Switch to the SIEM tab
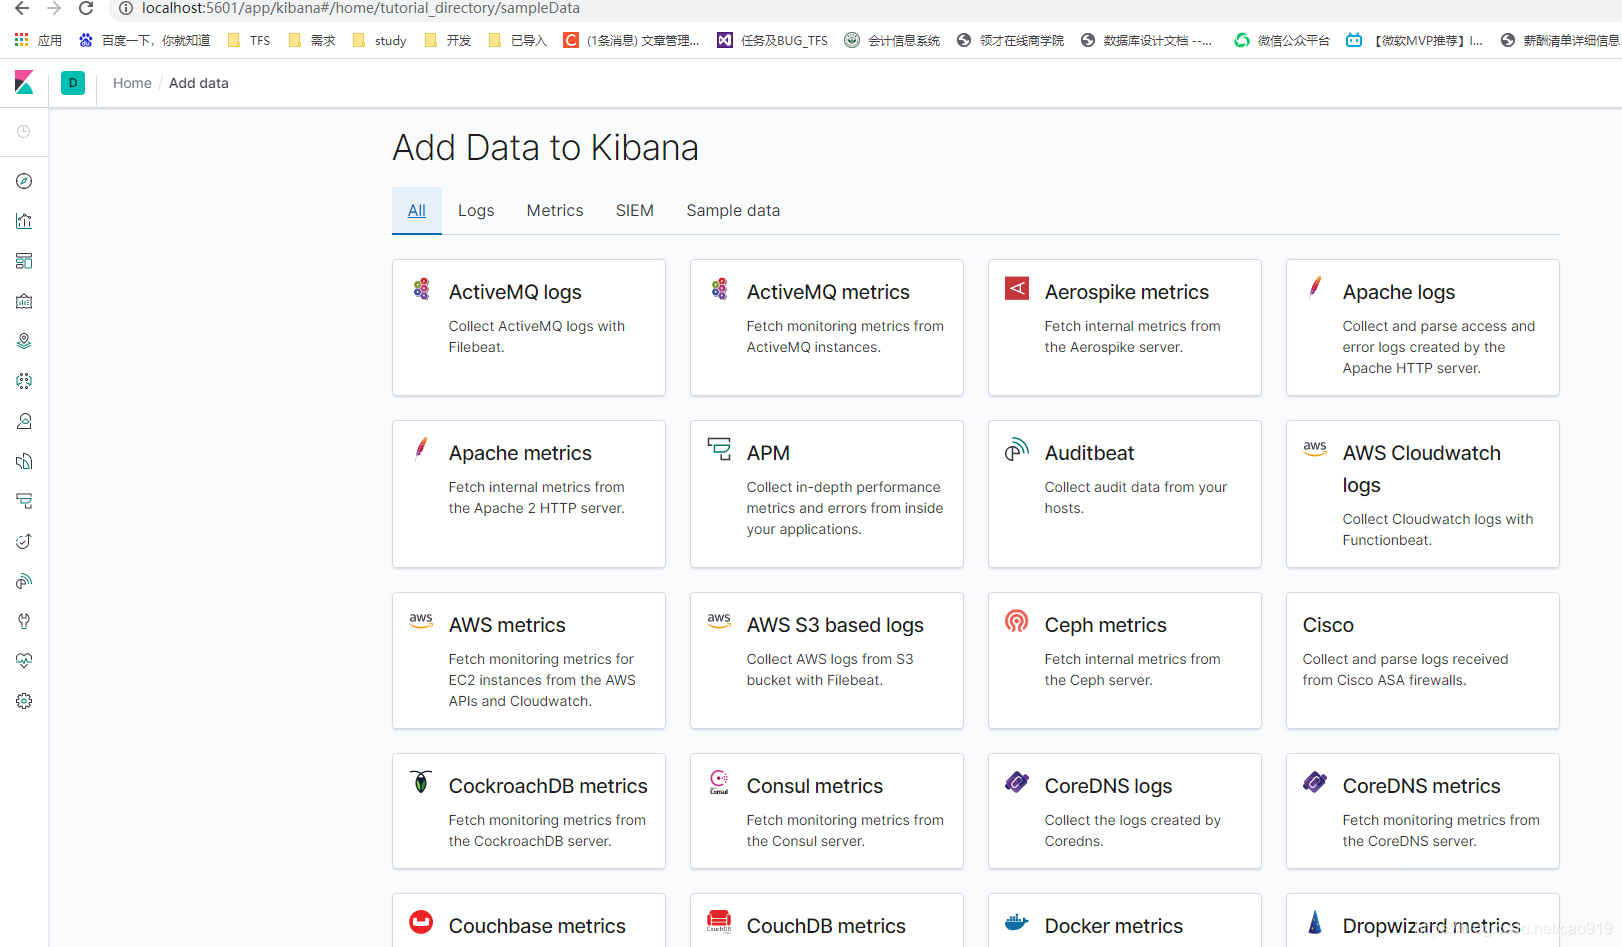The height and width of the screenshot is (947, 1622). tap(635, 210)
